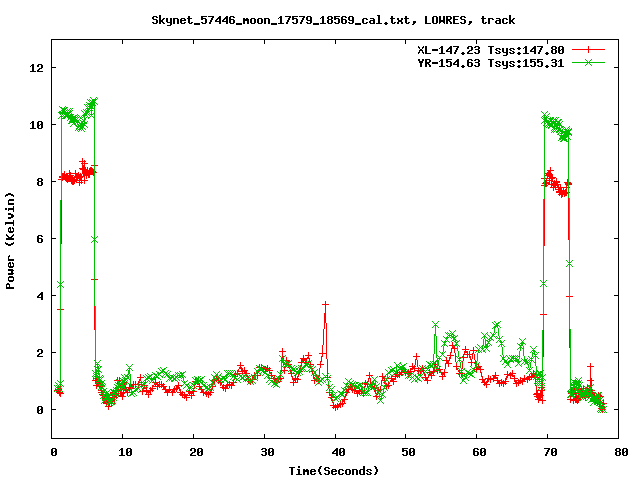Click the Time(Seconds) axis label
Viewport: 640px width, 480px height.
tap(334, 471)
